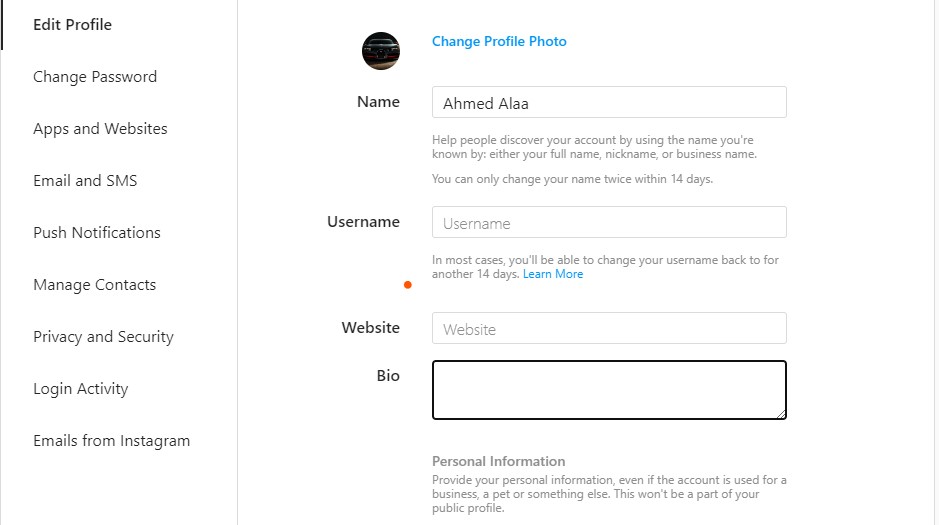
Task: Click into the Website input field
Action: 609,328
